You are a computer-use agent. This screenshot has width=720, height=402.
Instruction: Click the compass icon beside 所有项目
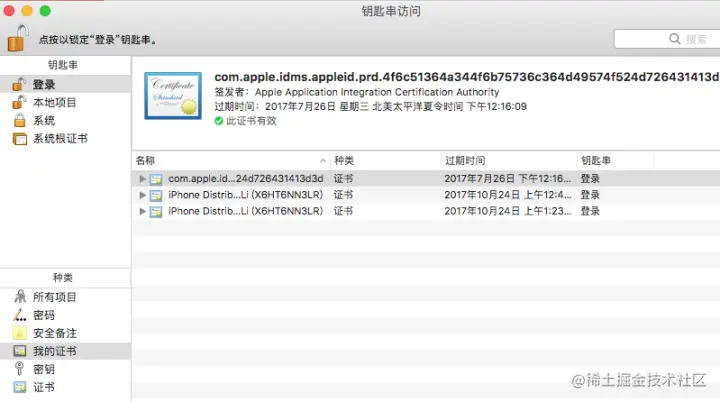pos(20,296)
